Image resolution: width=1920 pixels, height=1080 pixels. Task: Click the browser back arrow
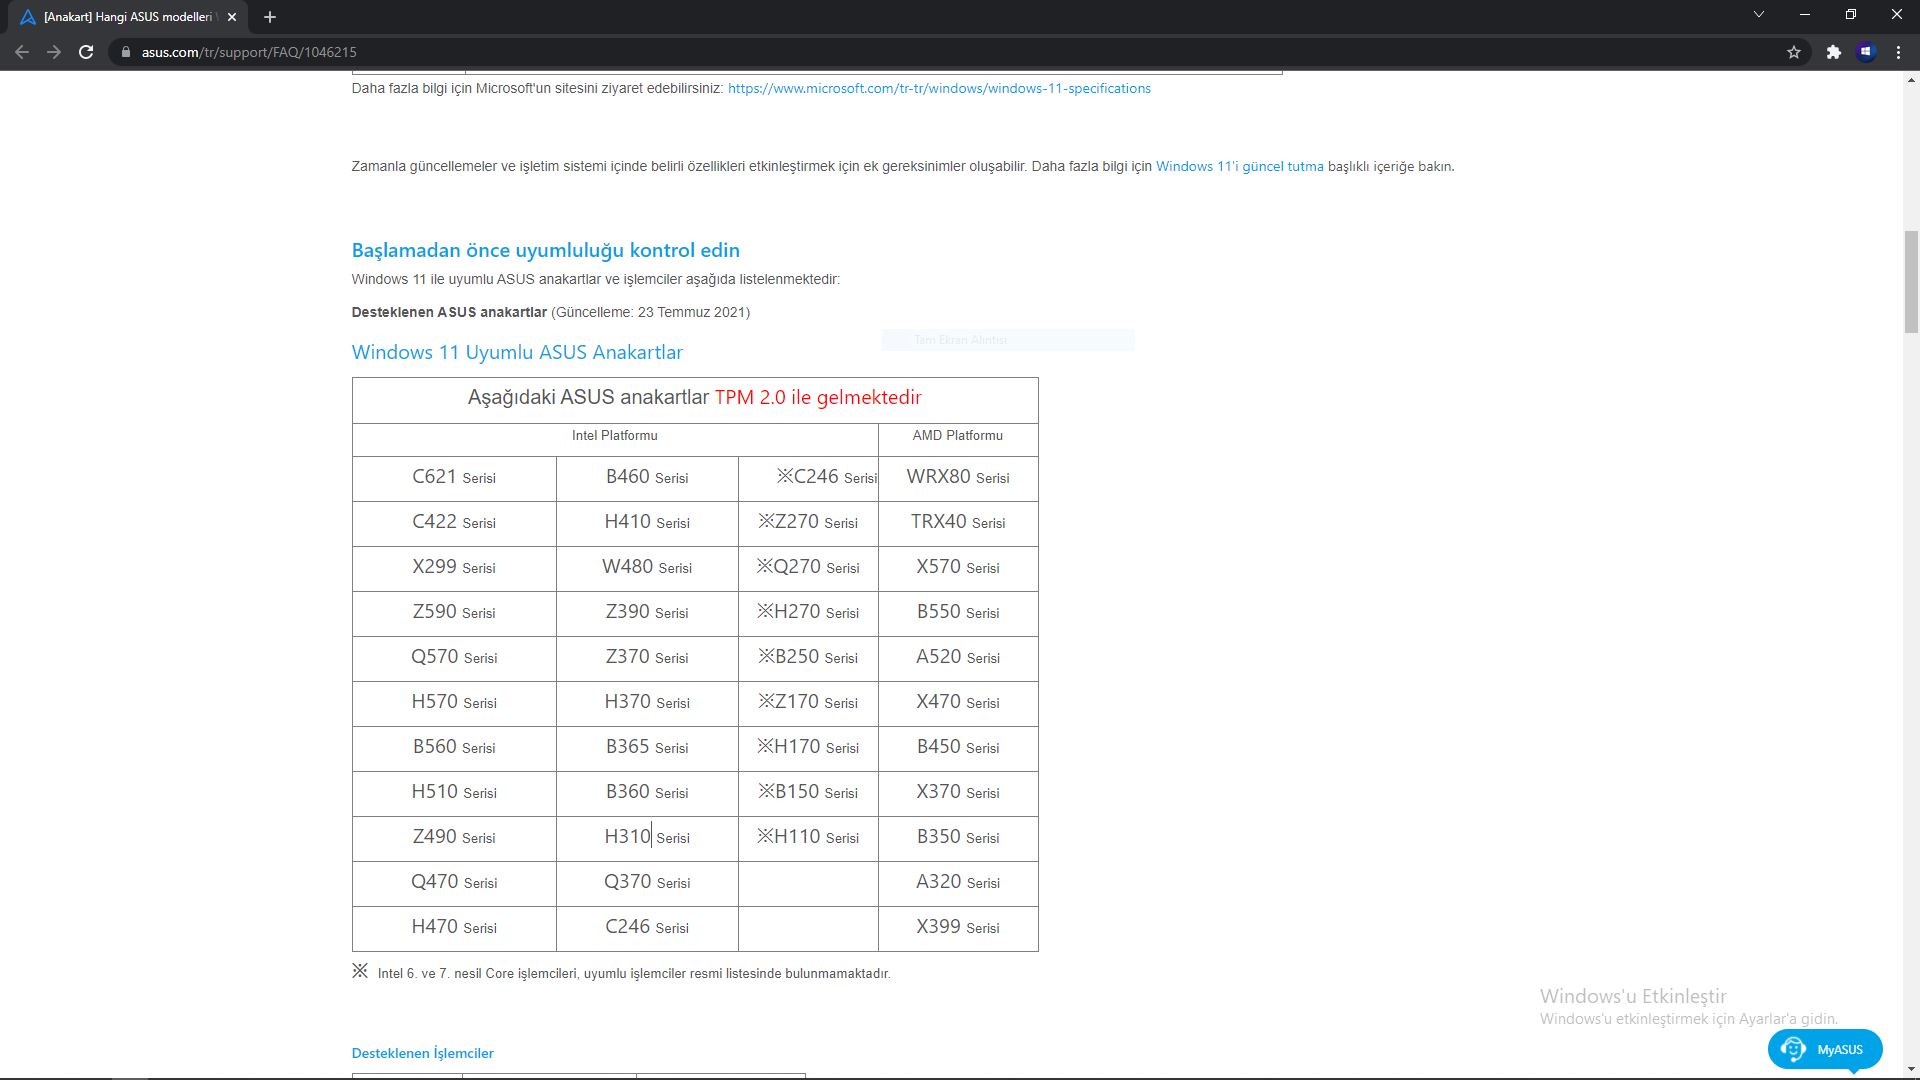[x=22, y=52]
